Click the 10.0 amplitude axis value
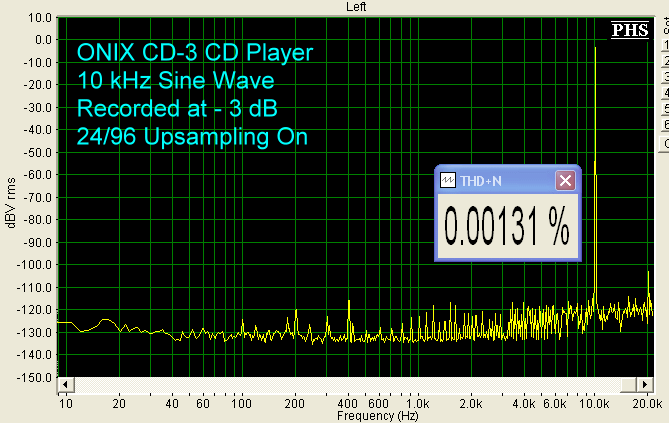Image resolution: width=669 pixels, height=423 pixels. (x=39, y=18)
